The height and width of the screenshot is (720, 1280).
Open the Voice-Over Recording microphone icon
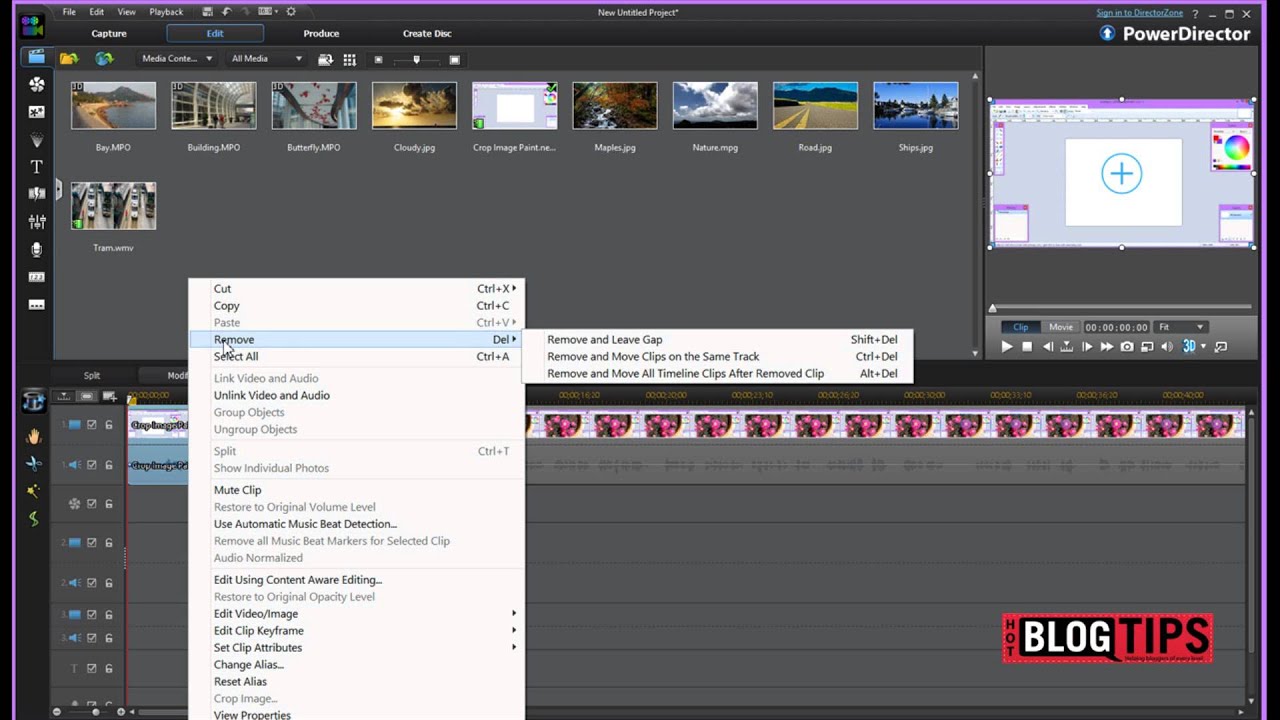(37, 249)
